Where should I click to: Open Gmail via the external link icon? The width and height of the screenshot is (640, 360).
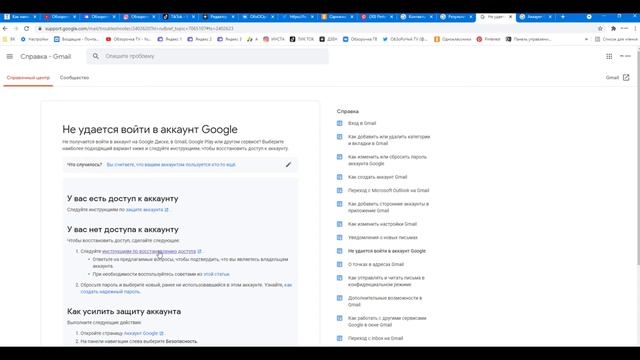tap(626, 78)
